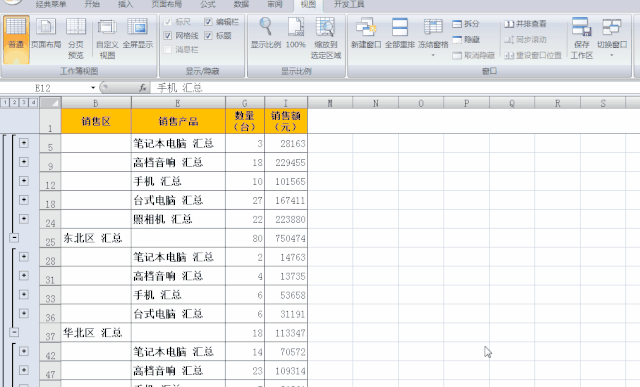Click Unhide (取消隐藏) window
This screenshot has height=387, width=640.
point(473,55)
